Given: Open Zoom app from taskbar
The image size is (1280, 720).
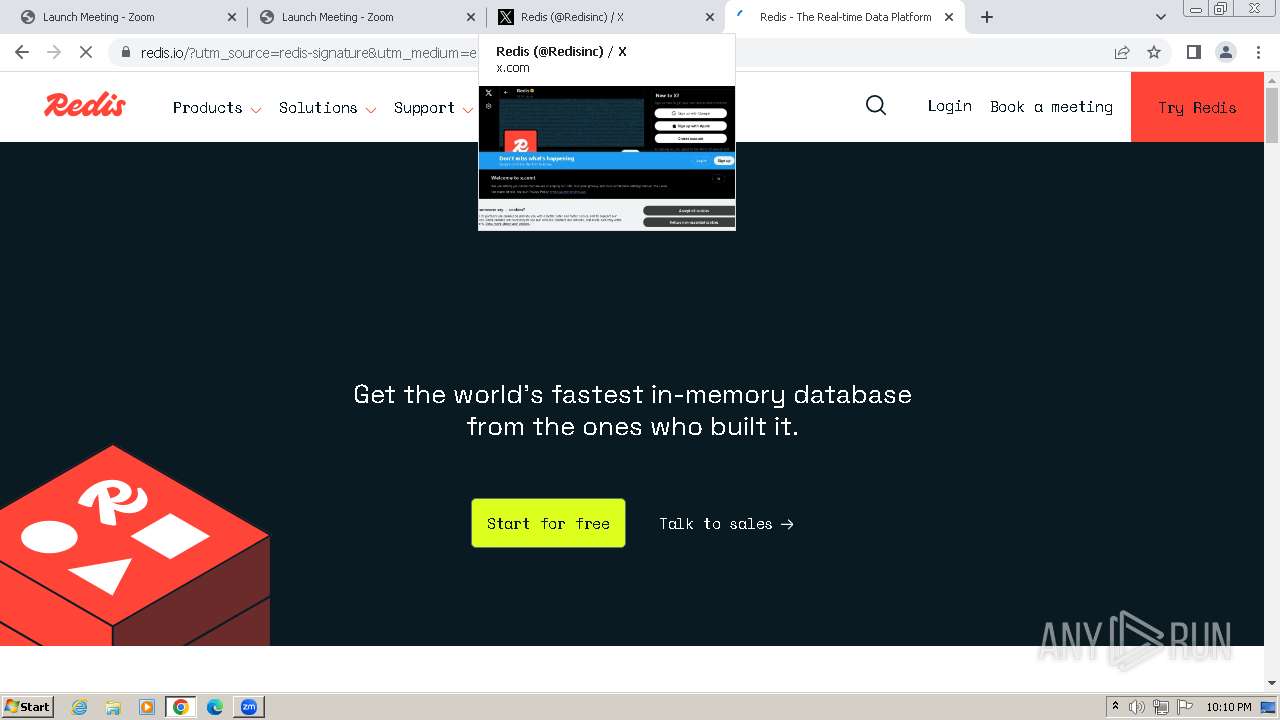Looking at the screenshot, I should pyautogui.click(x=248, y=707).
